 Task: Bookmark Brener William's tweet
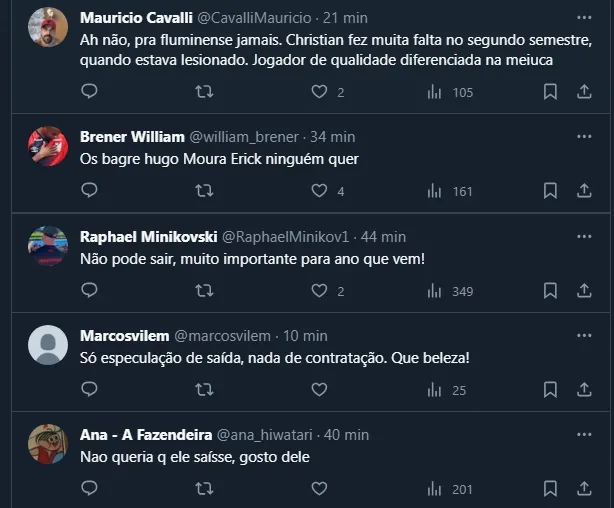click(x=550, y=191)
